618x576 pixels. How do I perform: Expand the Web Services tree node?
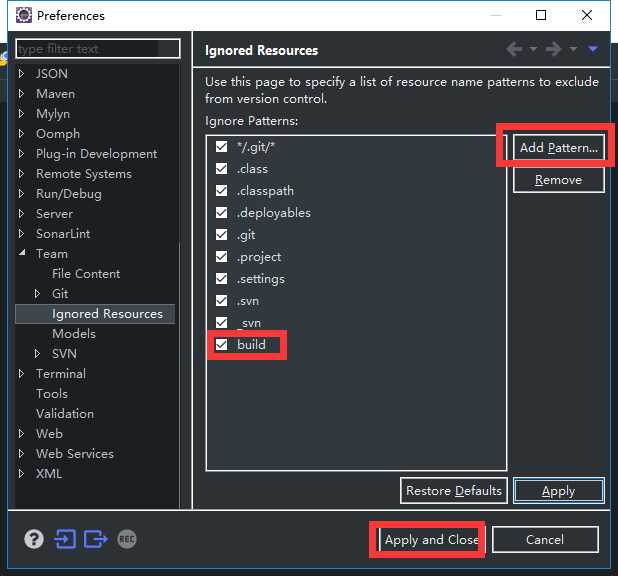21,453
